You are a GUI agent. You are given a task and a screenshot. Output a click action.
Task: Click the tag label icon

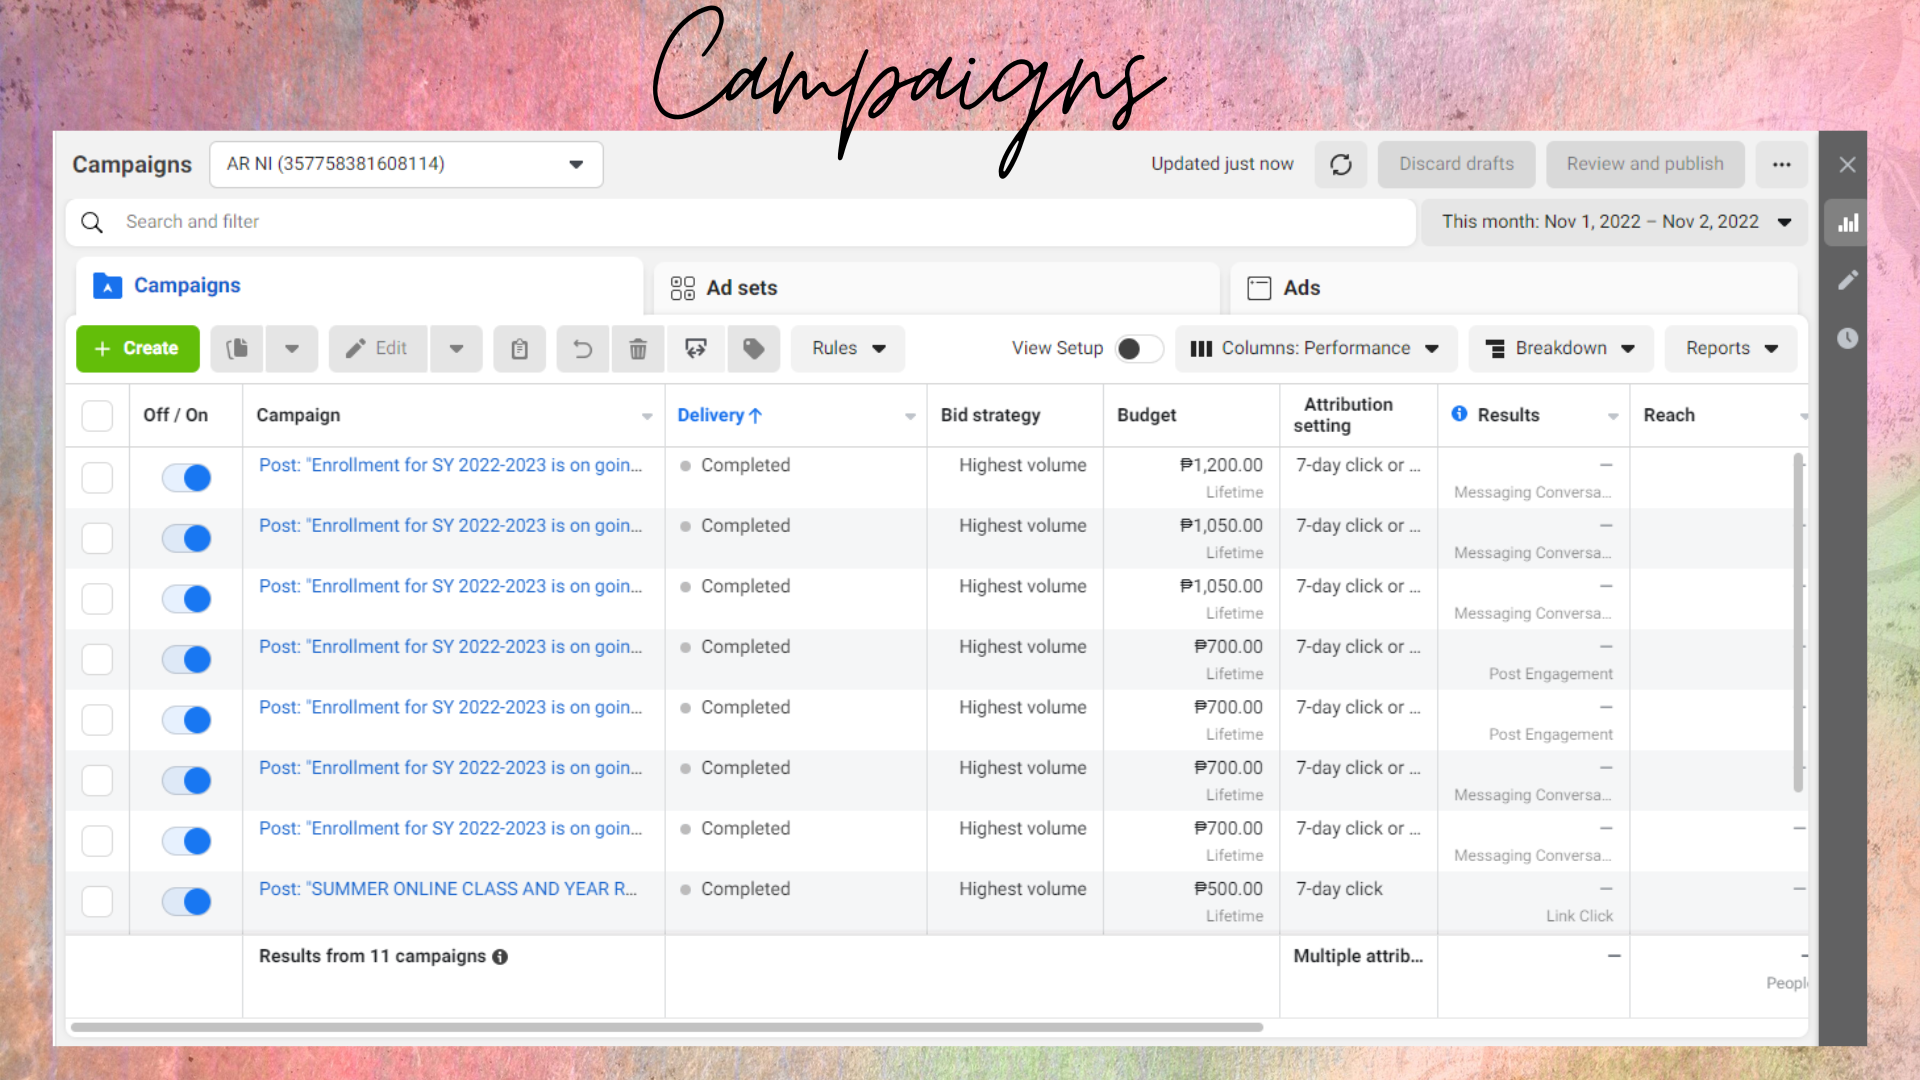753,349
